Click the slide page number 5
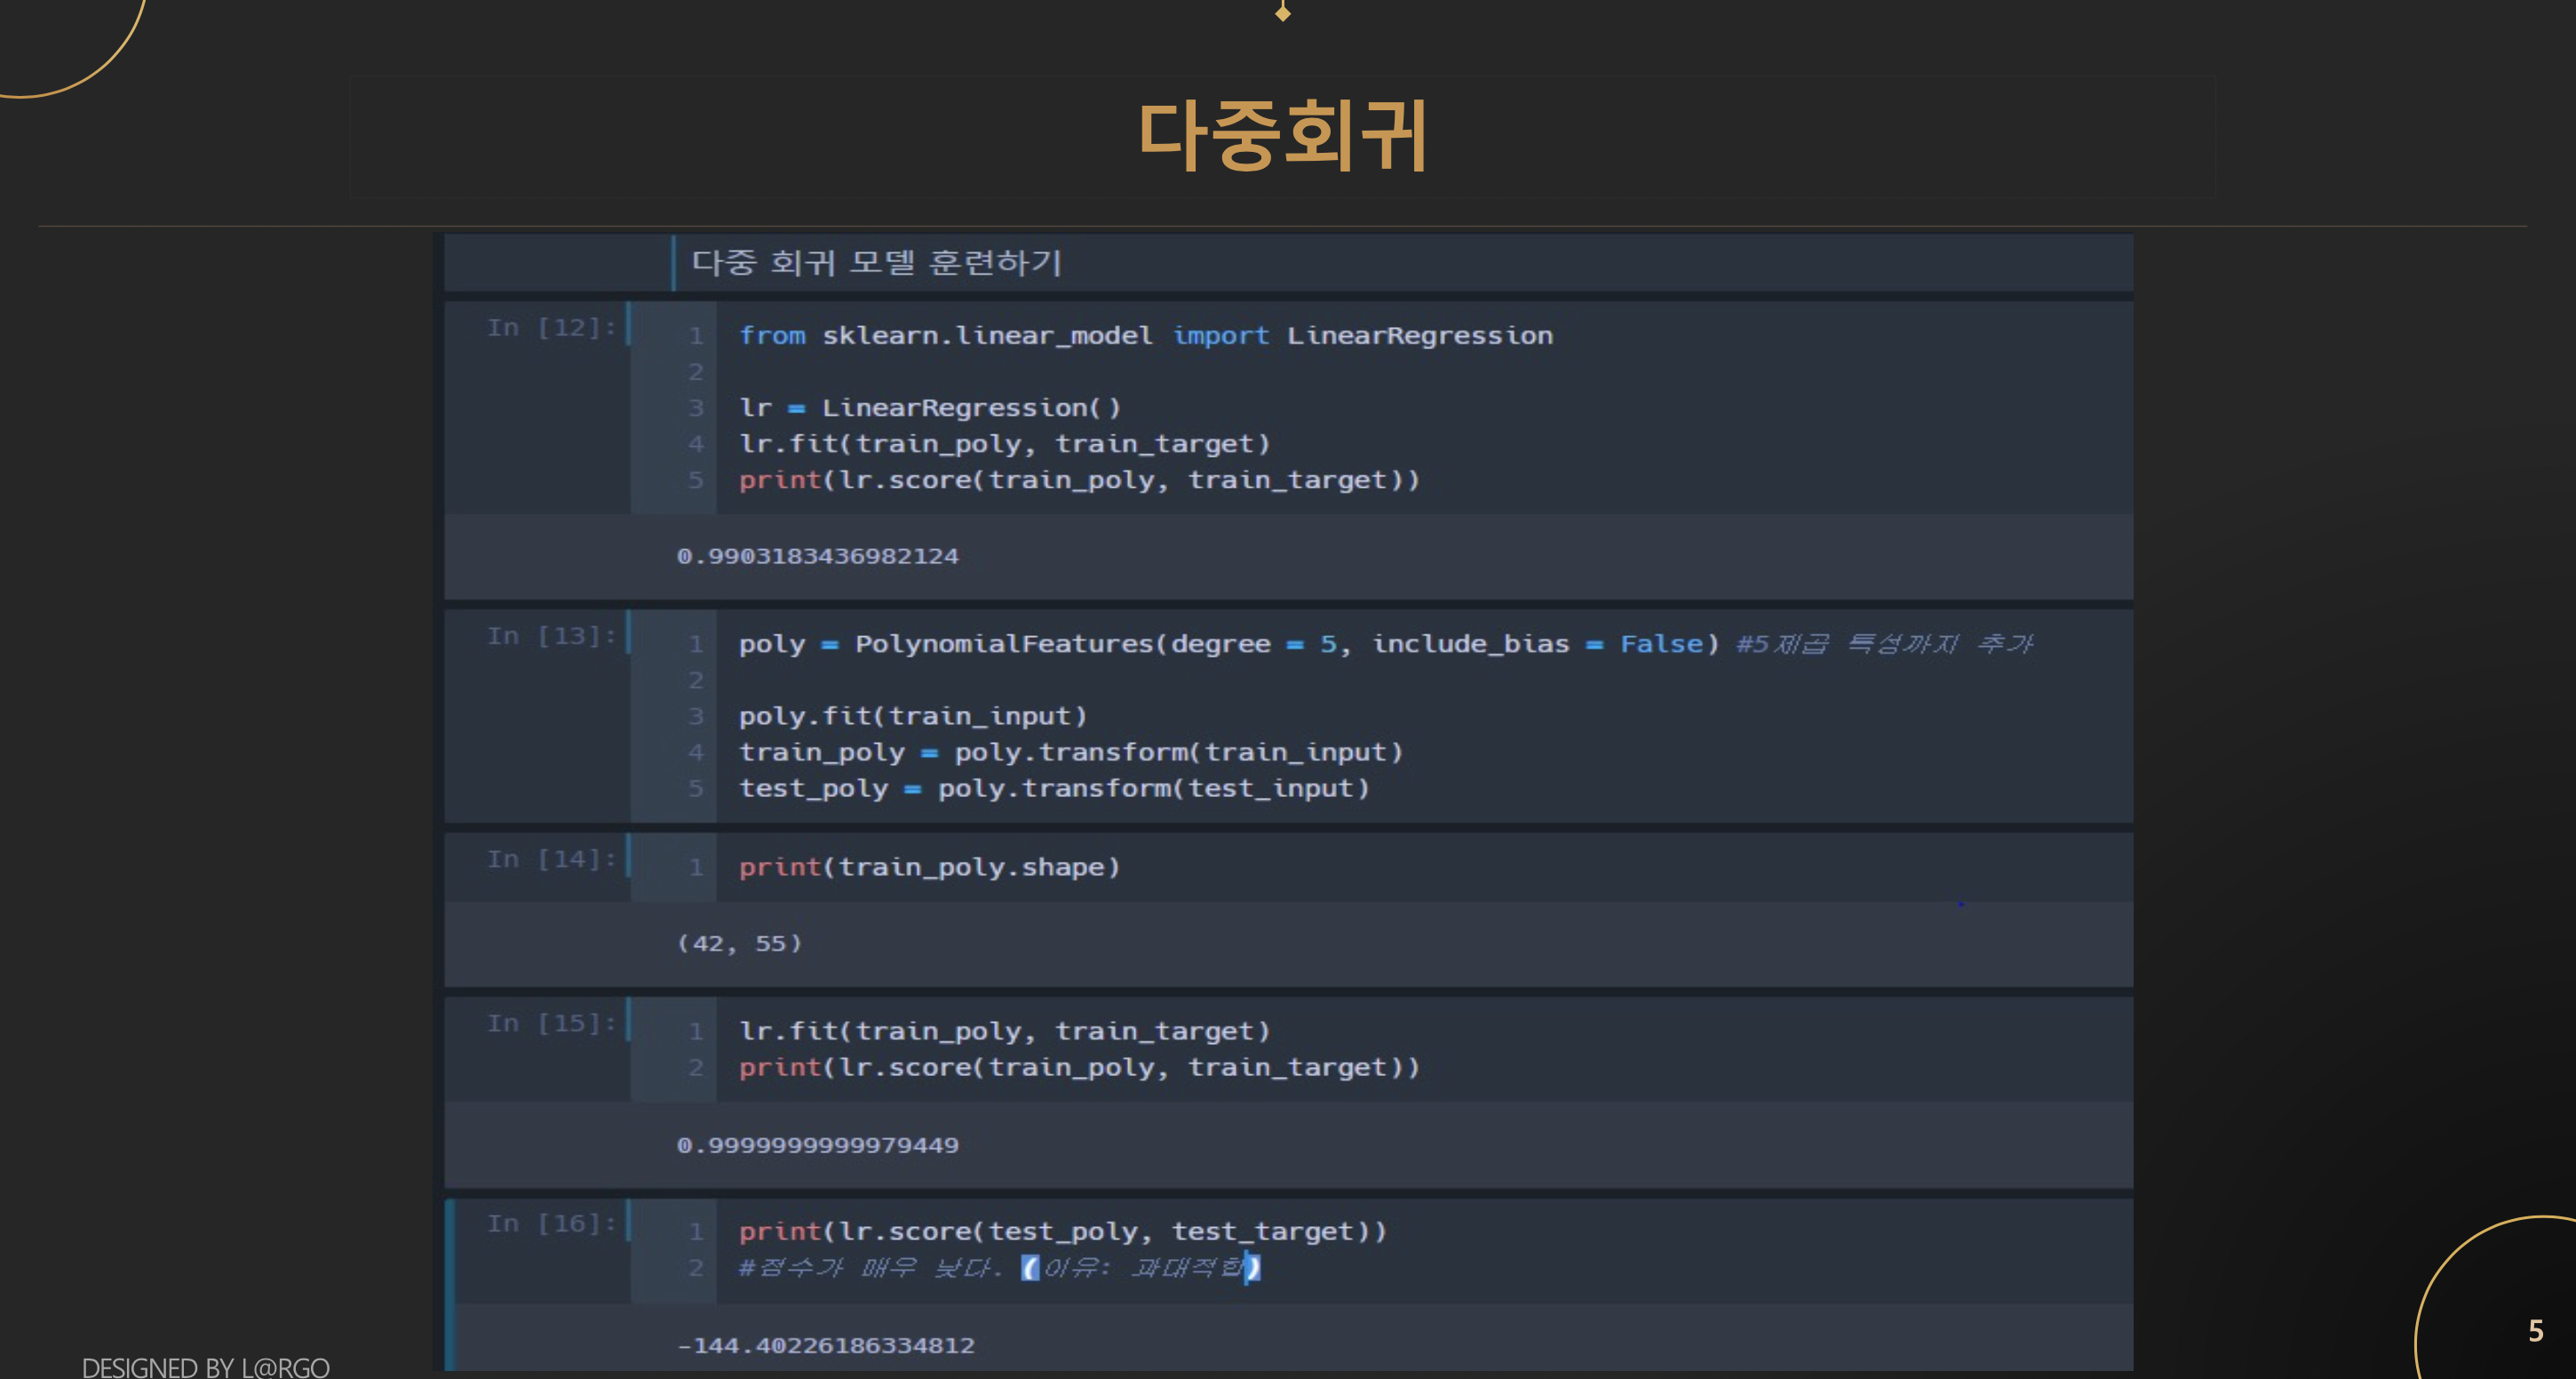 (2535, 1330)
